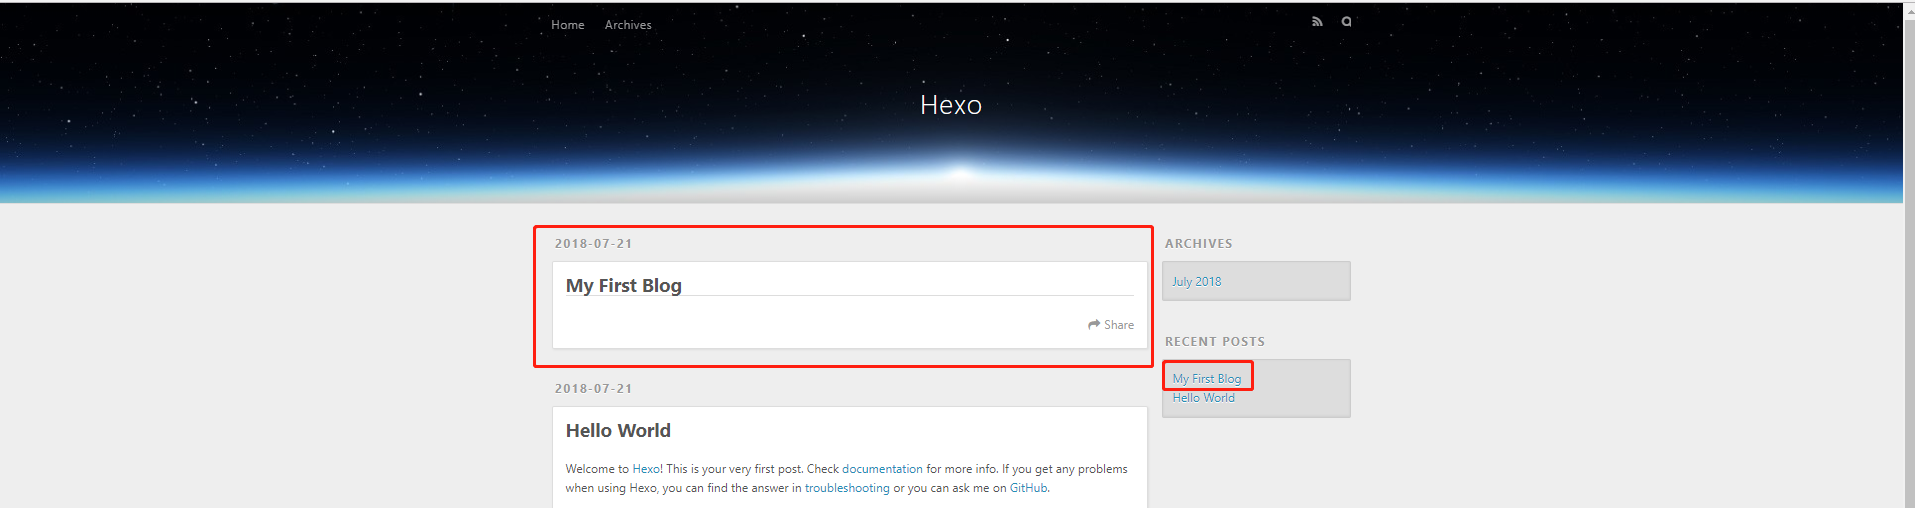This screenshot has height=508, width=1915.
Task: Click the date above Hello World
Action: pyautogui.click(x=594, y=388)
